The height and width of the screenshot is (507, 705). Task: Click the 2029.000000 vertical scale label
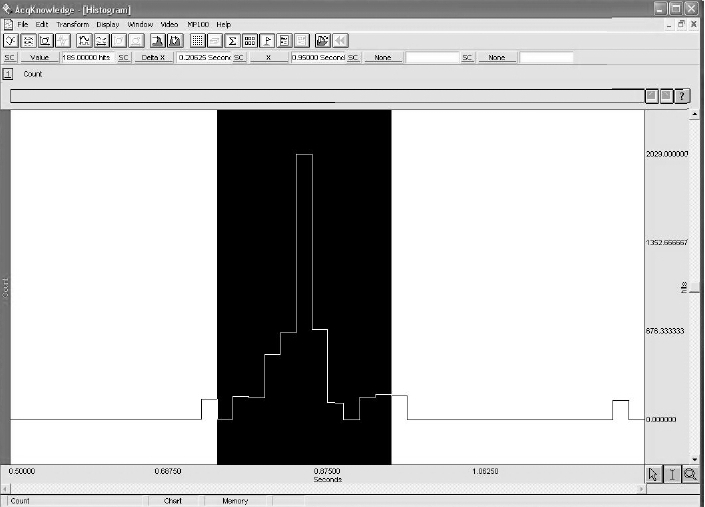point(667,154)
